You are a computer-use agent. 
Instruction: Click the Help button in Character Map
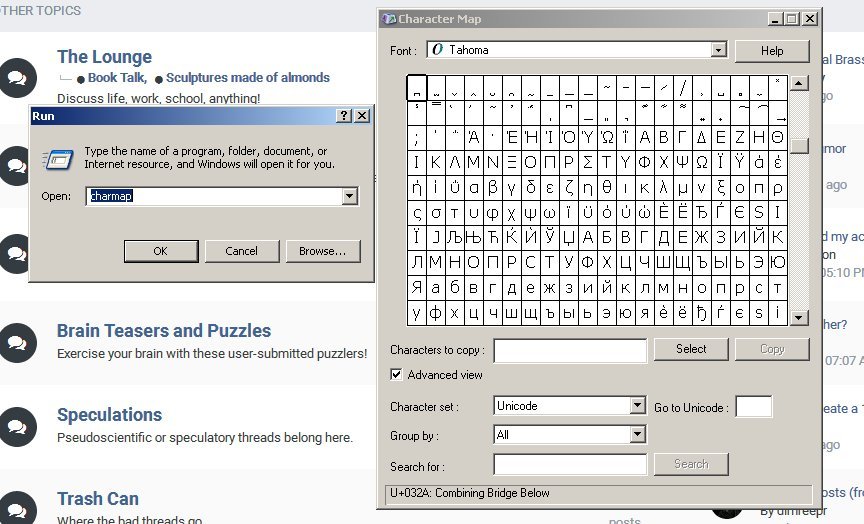[772, 51]
